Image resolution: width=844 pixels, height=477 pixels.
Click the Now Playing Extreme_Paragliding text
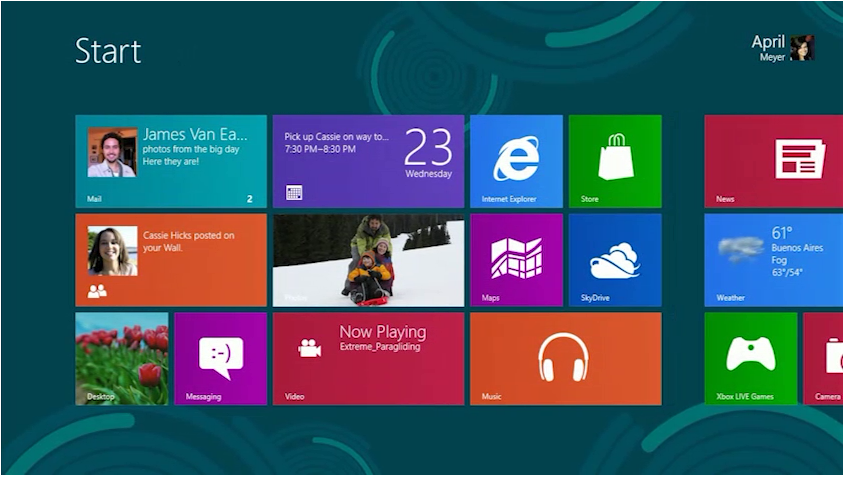pyautogui.click(x=382, y=338)
